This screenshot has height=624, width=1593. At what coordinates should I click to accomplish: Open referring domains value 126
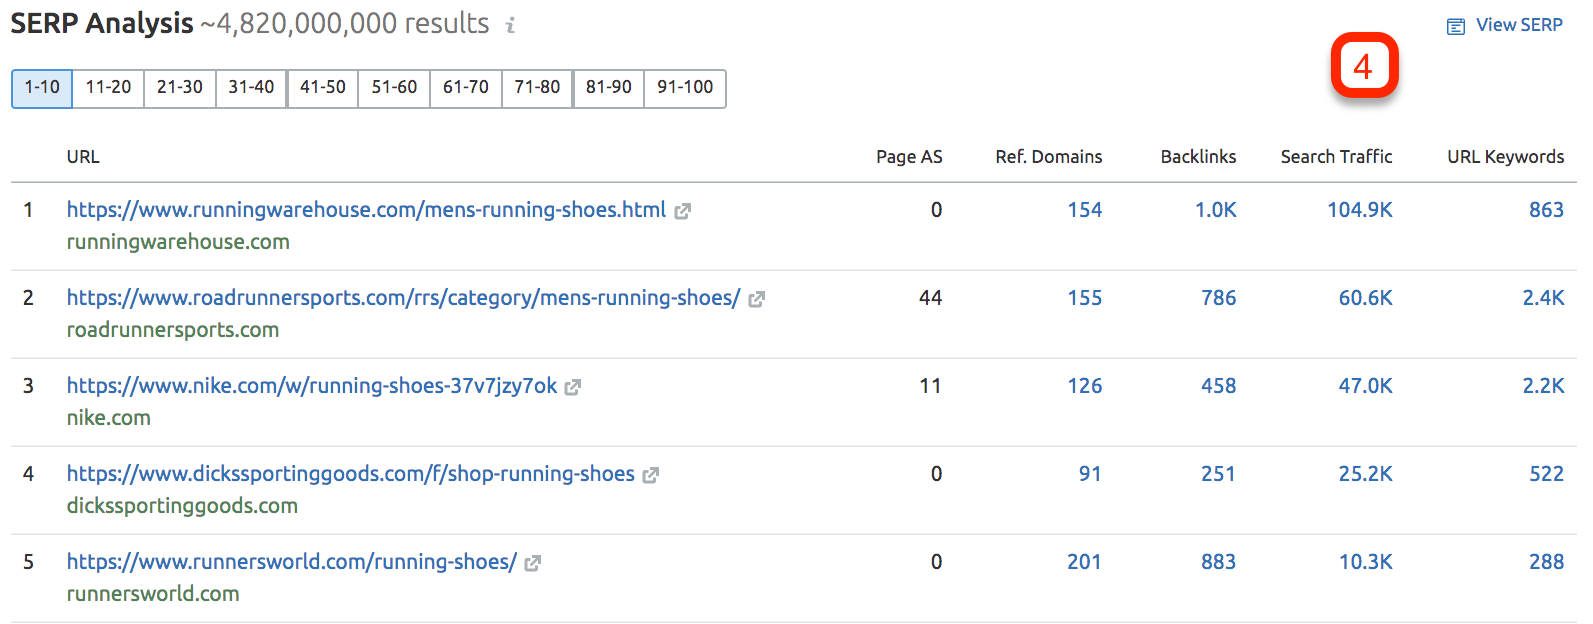tap(1084, 386)
